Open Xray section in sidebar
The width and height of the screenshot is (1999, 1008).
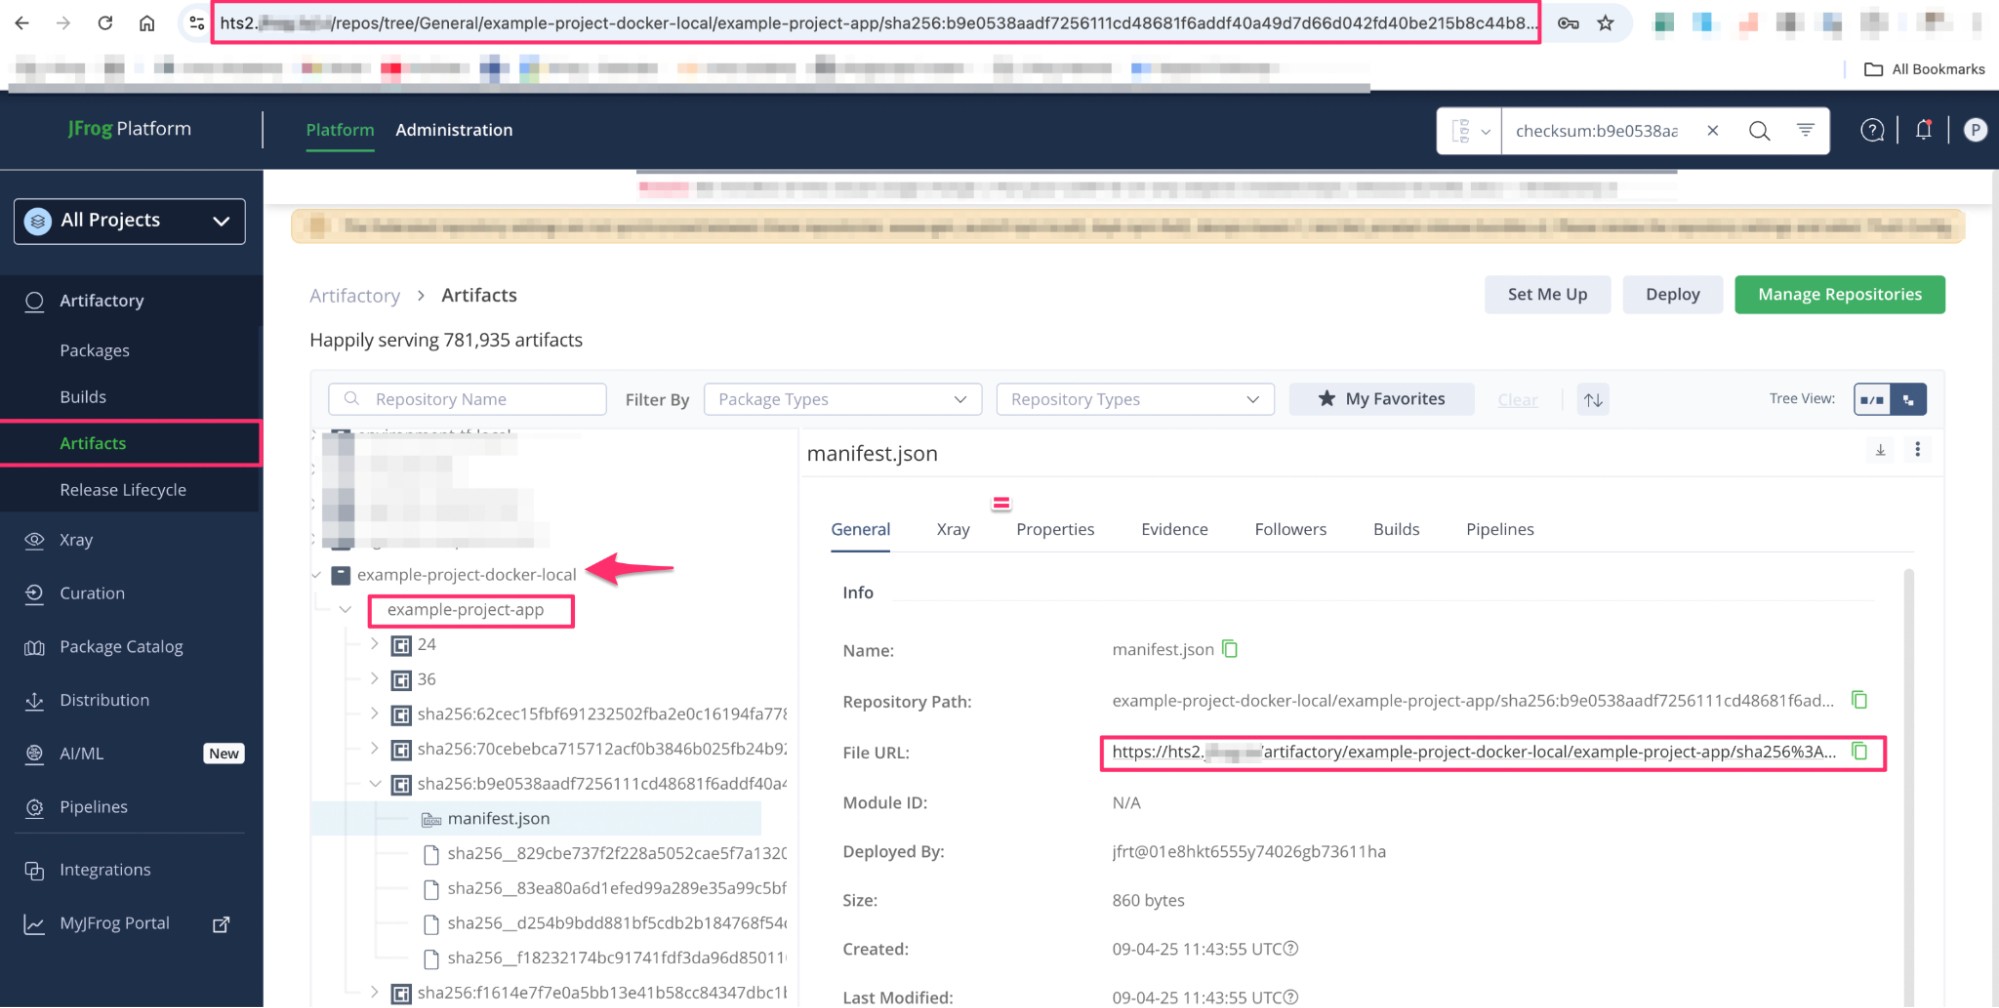click(x=75, y=540)
